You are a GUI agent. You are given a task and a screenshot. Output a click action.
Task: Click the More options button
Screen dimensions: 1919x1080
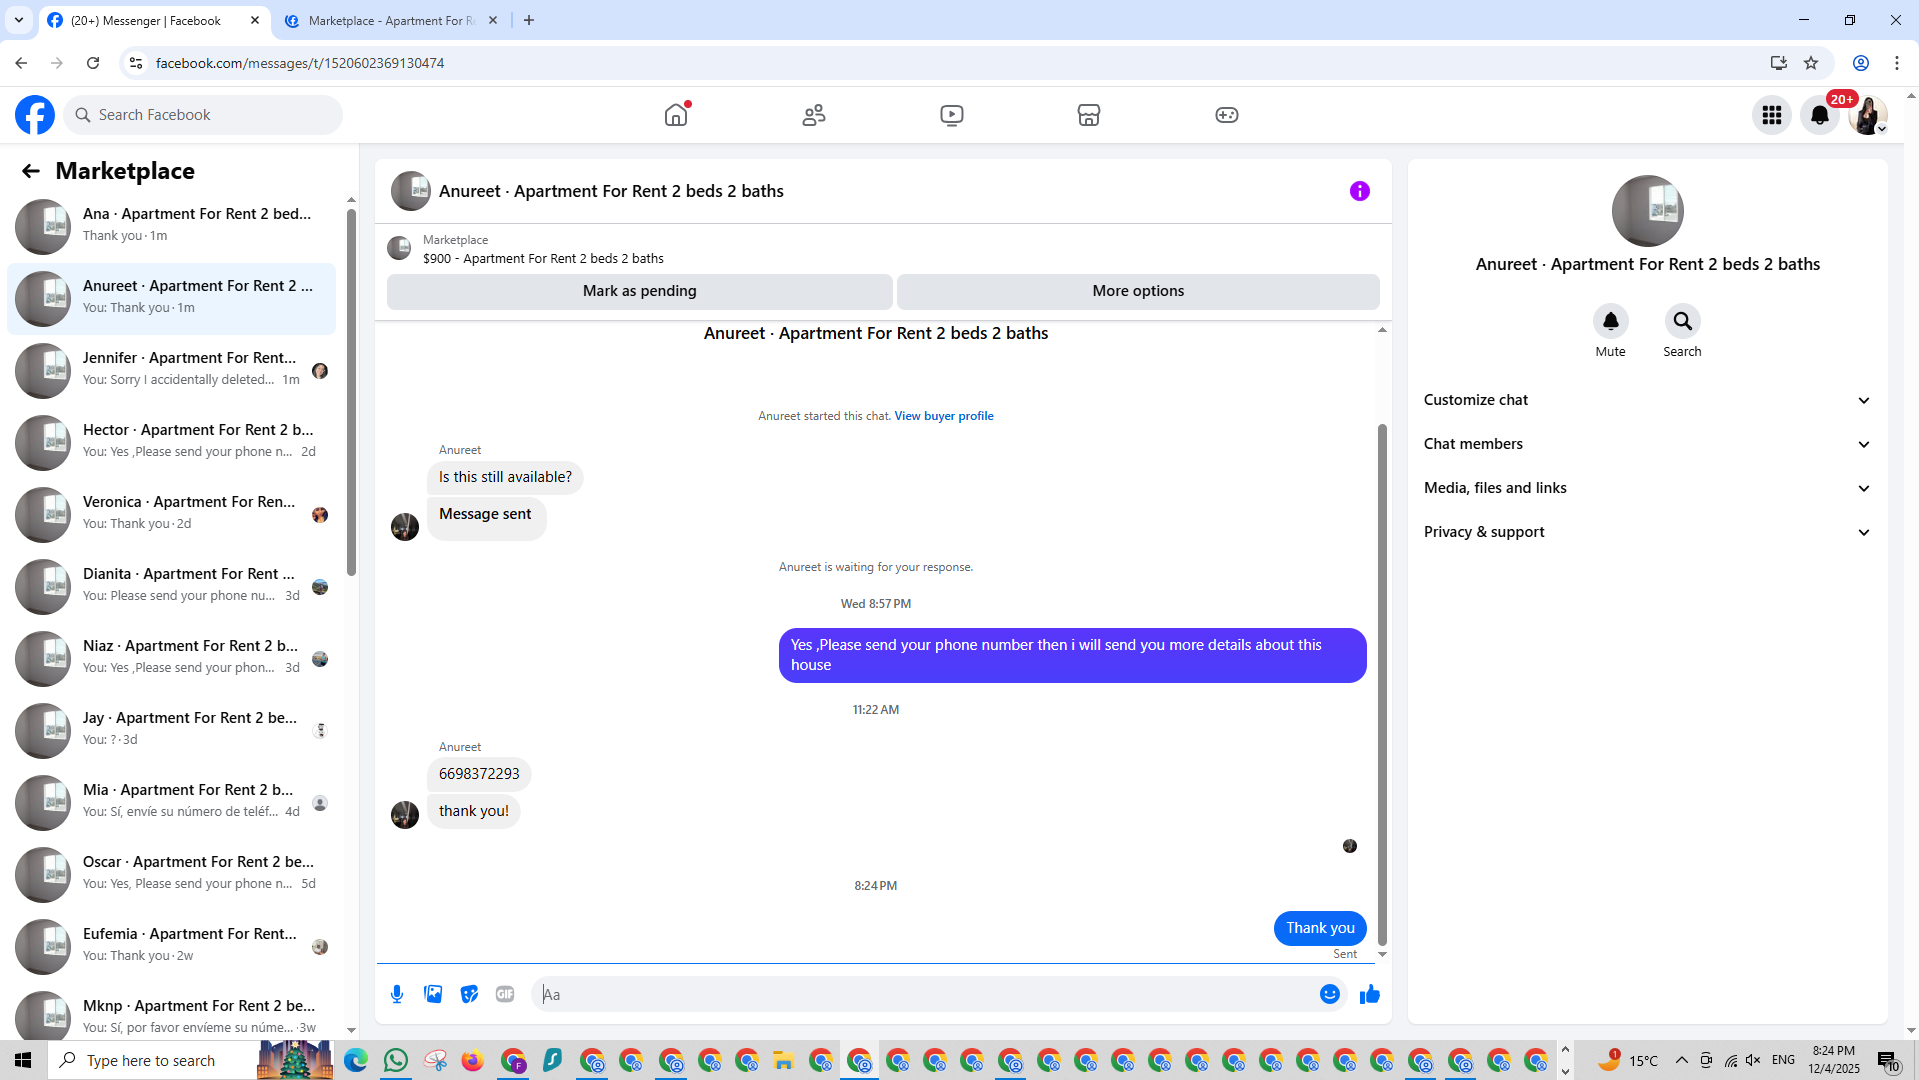coord(1138,291)
